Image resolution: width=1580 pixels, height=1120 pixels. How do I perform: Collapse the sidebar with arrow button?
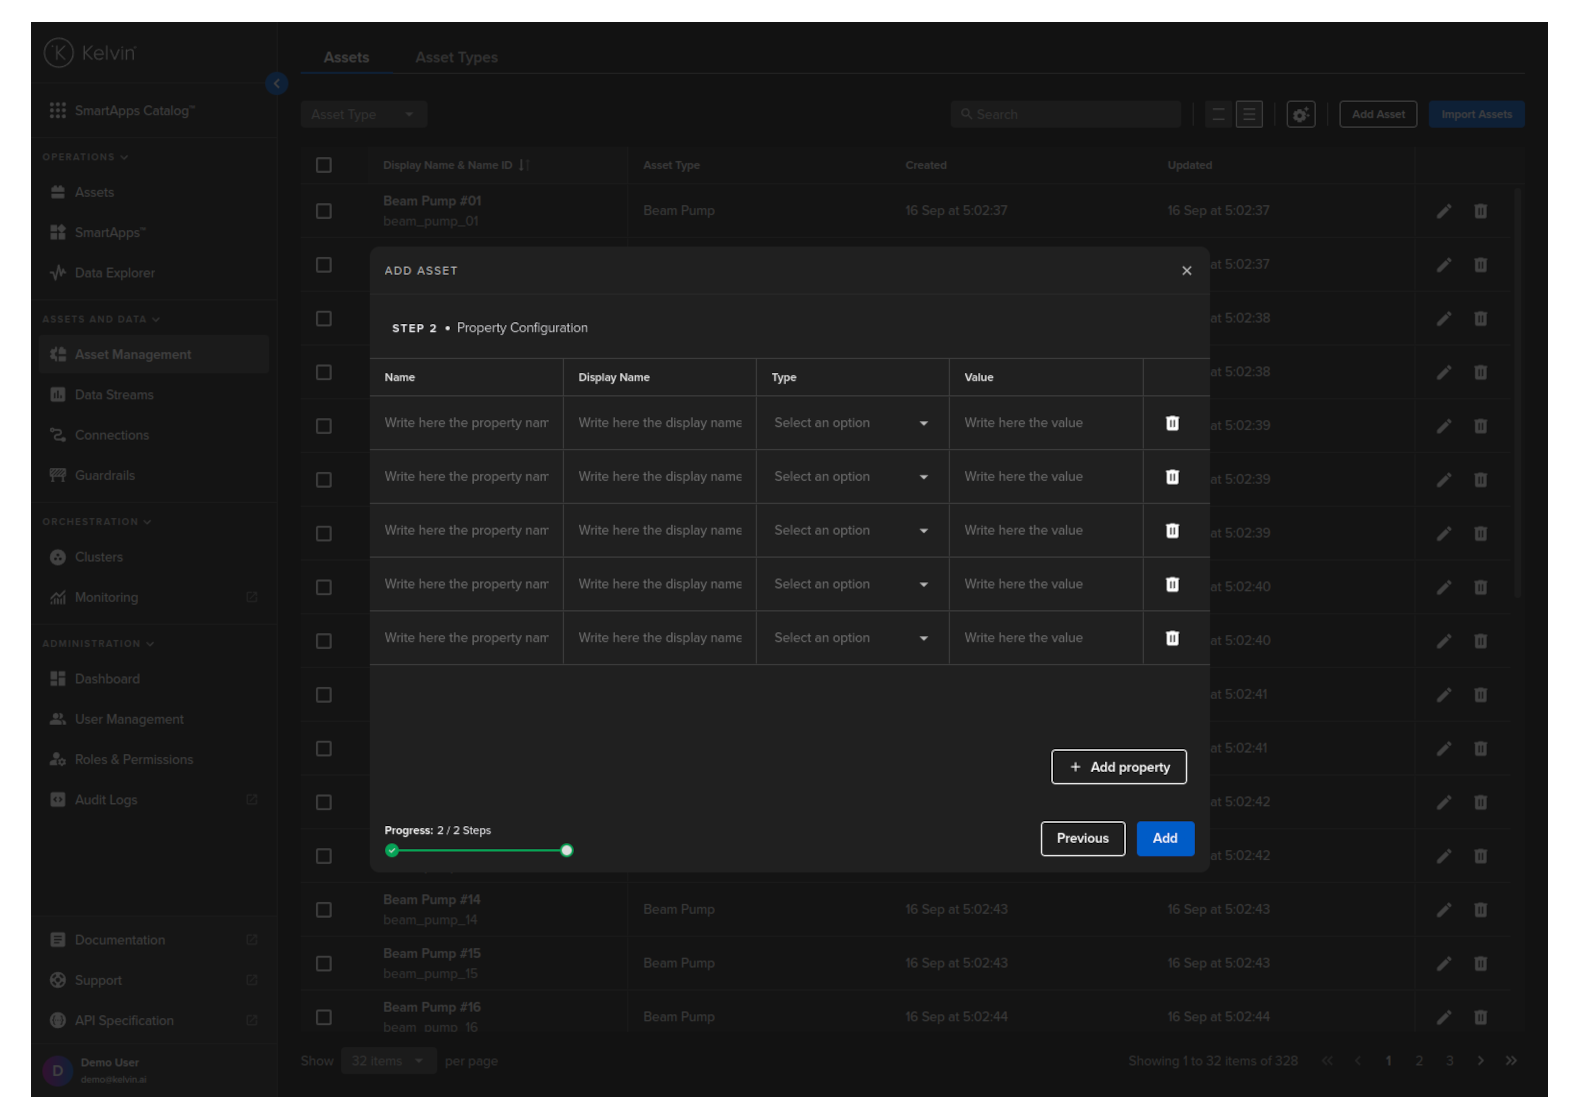pyautogui.click(x=277, y=84)
